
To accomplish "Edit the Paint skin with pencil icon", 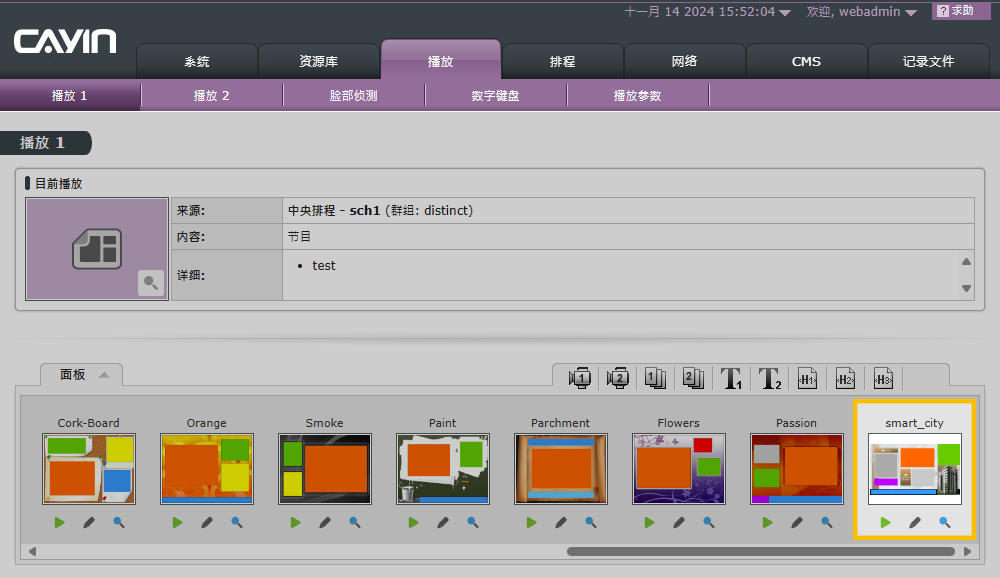I will [x=443, y=522].
